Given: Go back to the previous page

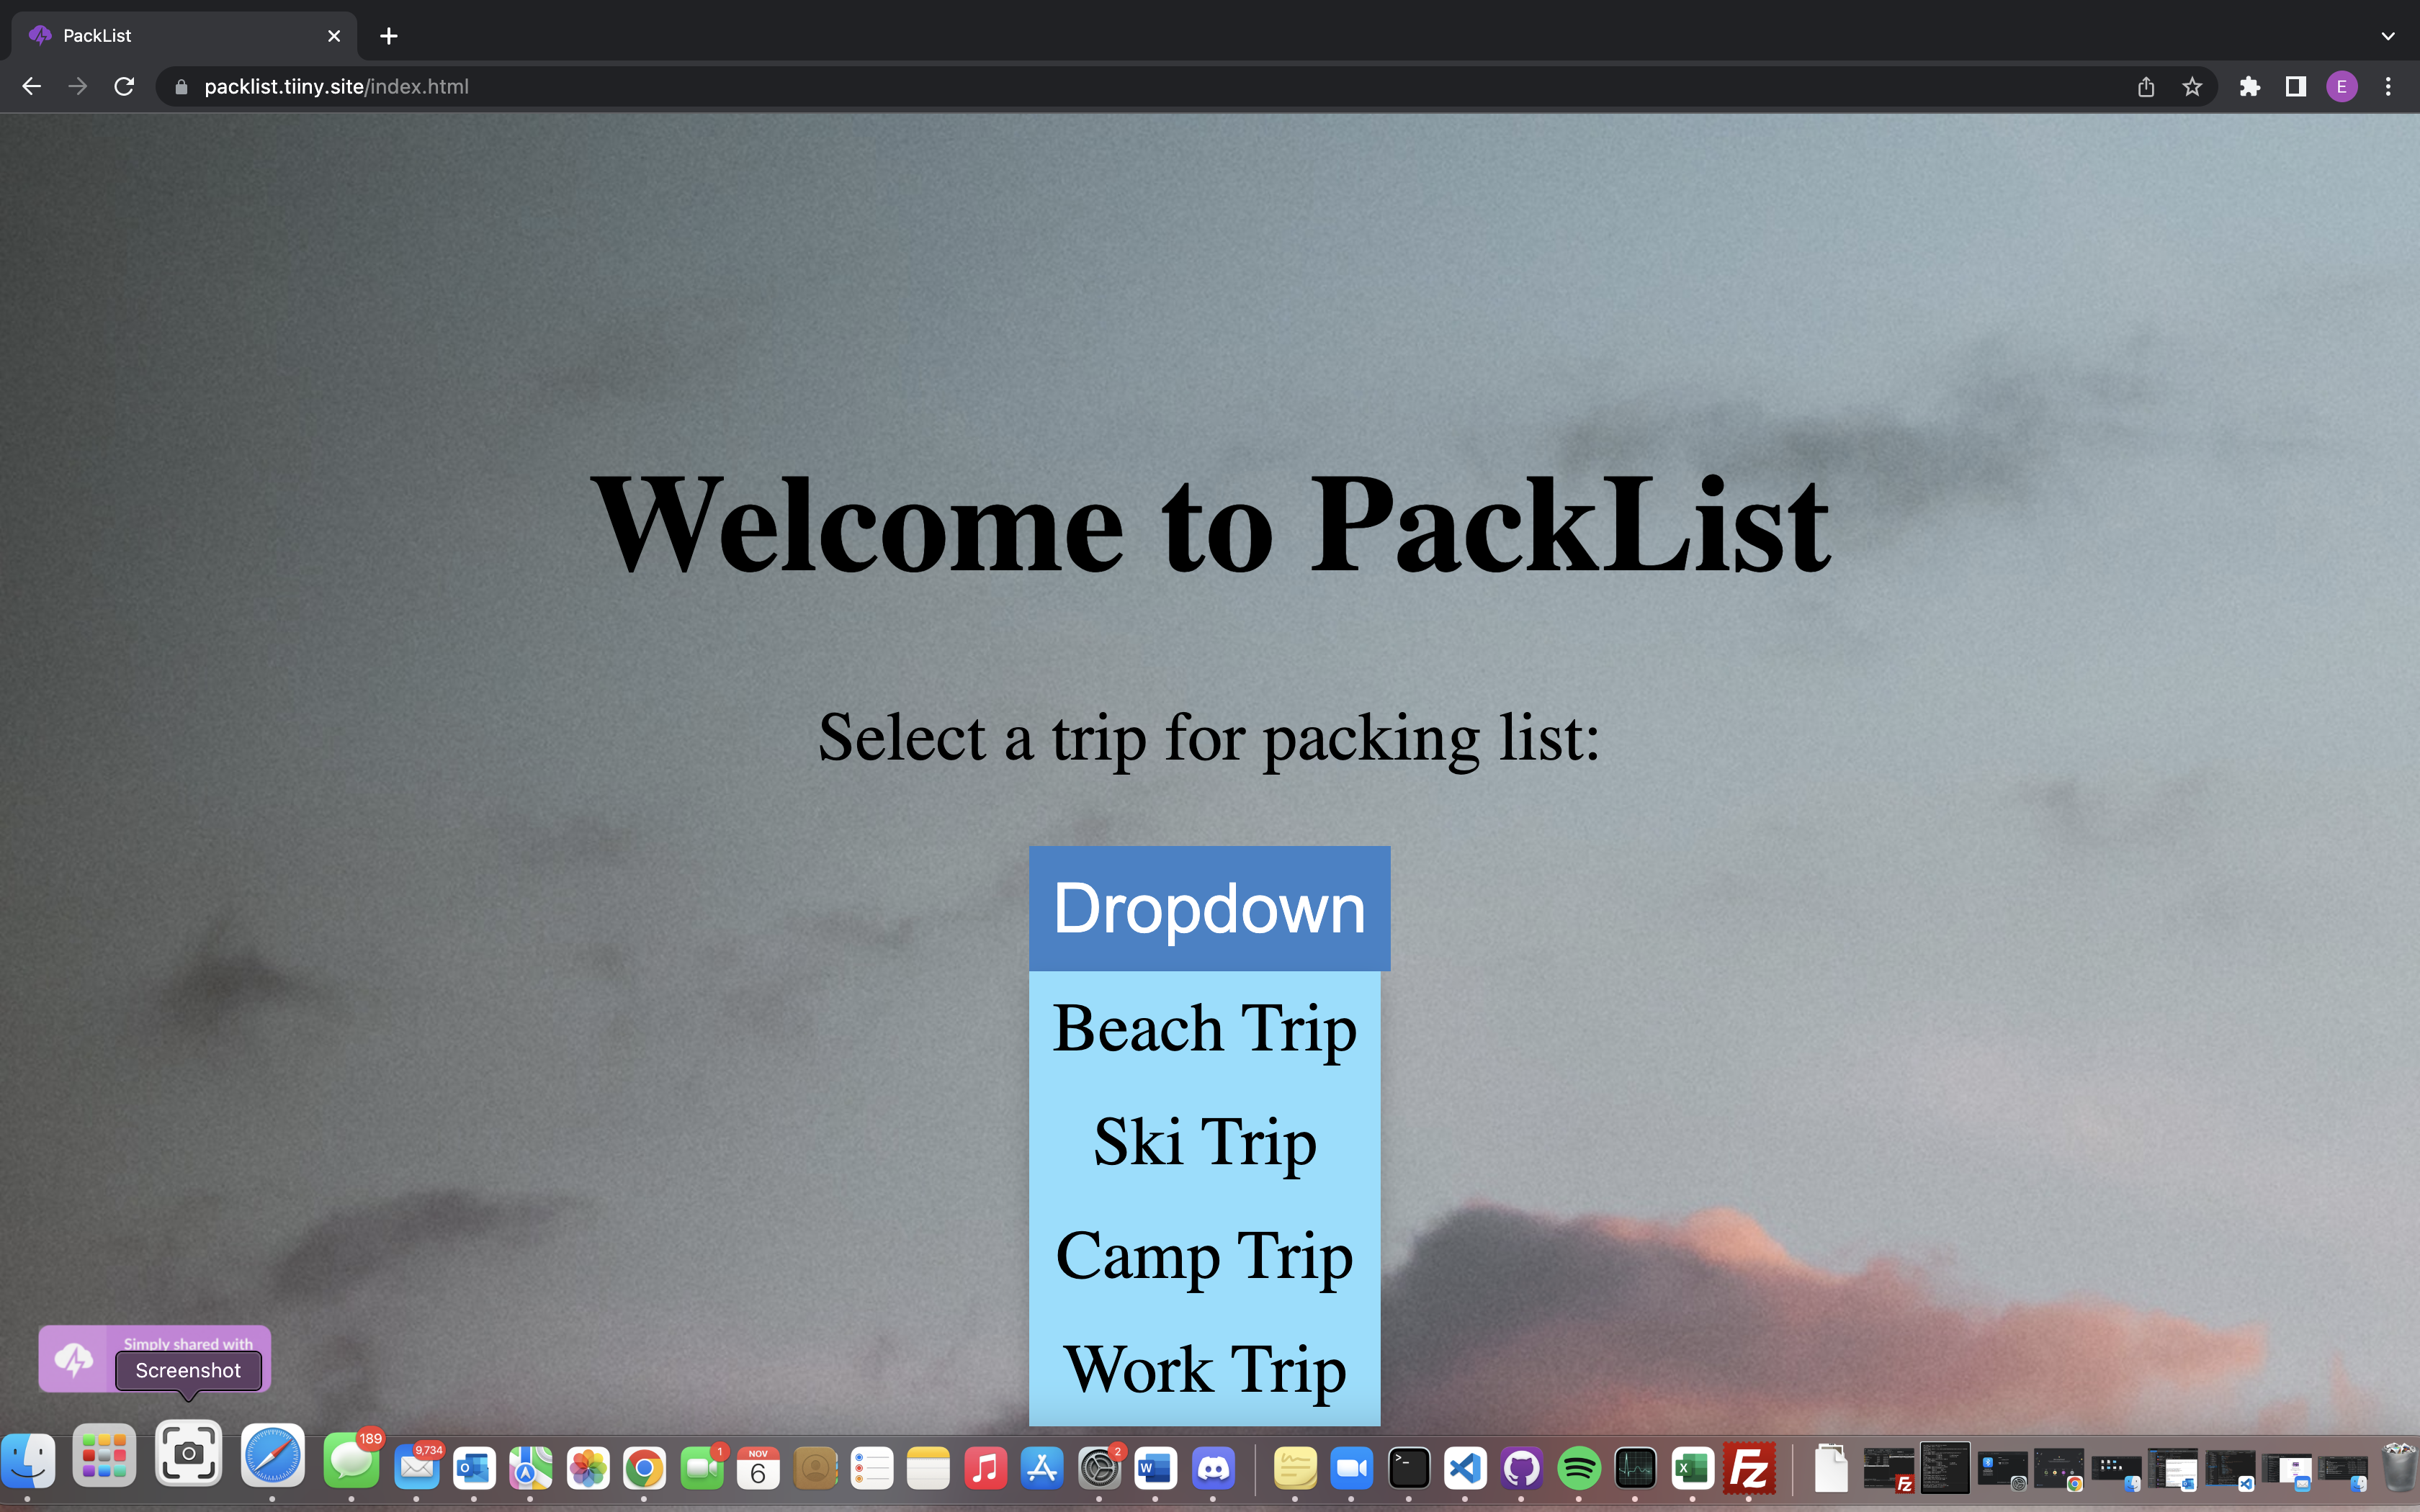Looking at the screenshot, I should point(31,87).
